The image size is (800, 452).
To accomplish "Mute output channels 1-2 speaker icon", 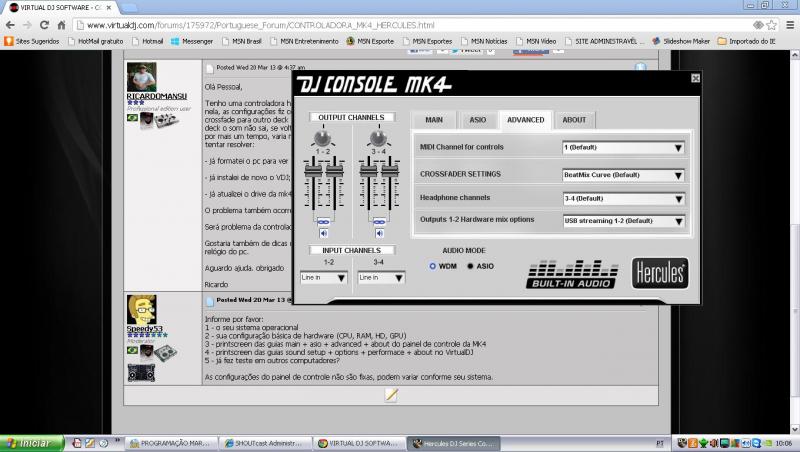I will coord(323,233).
